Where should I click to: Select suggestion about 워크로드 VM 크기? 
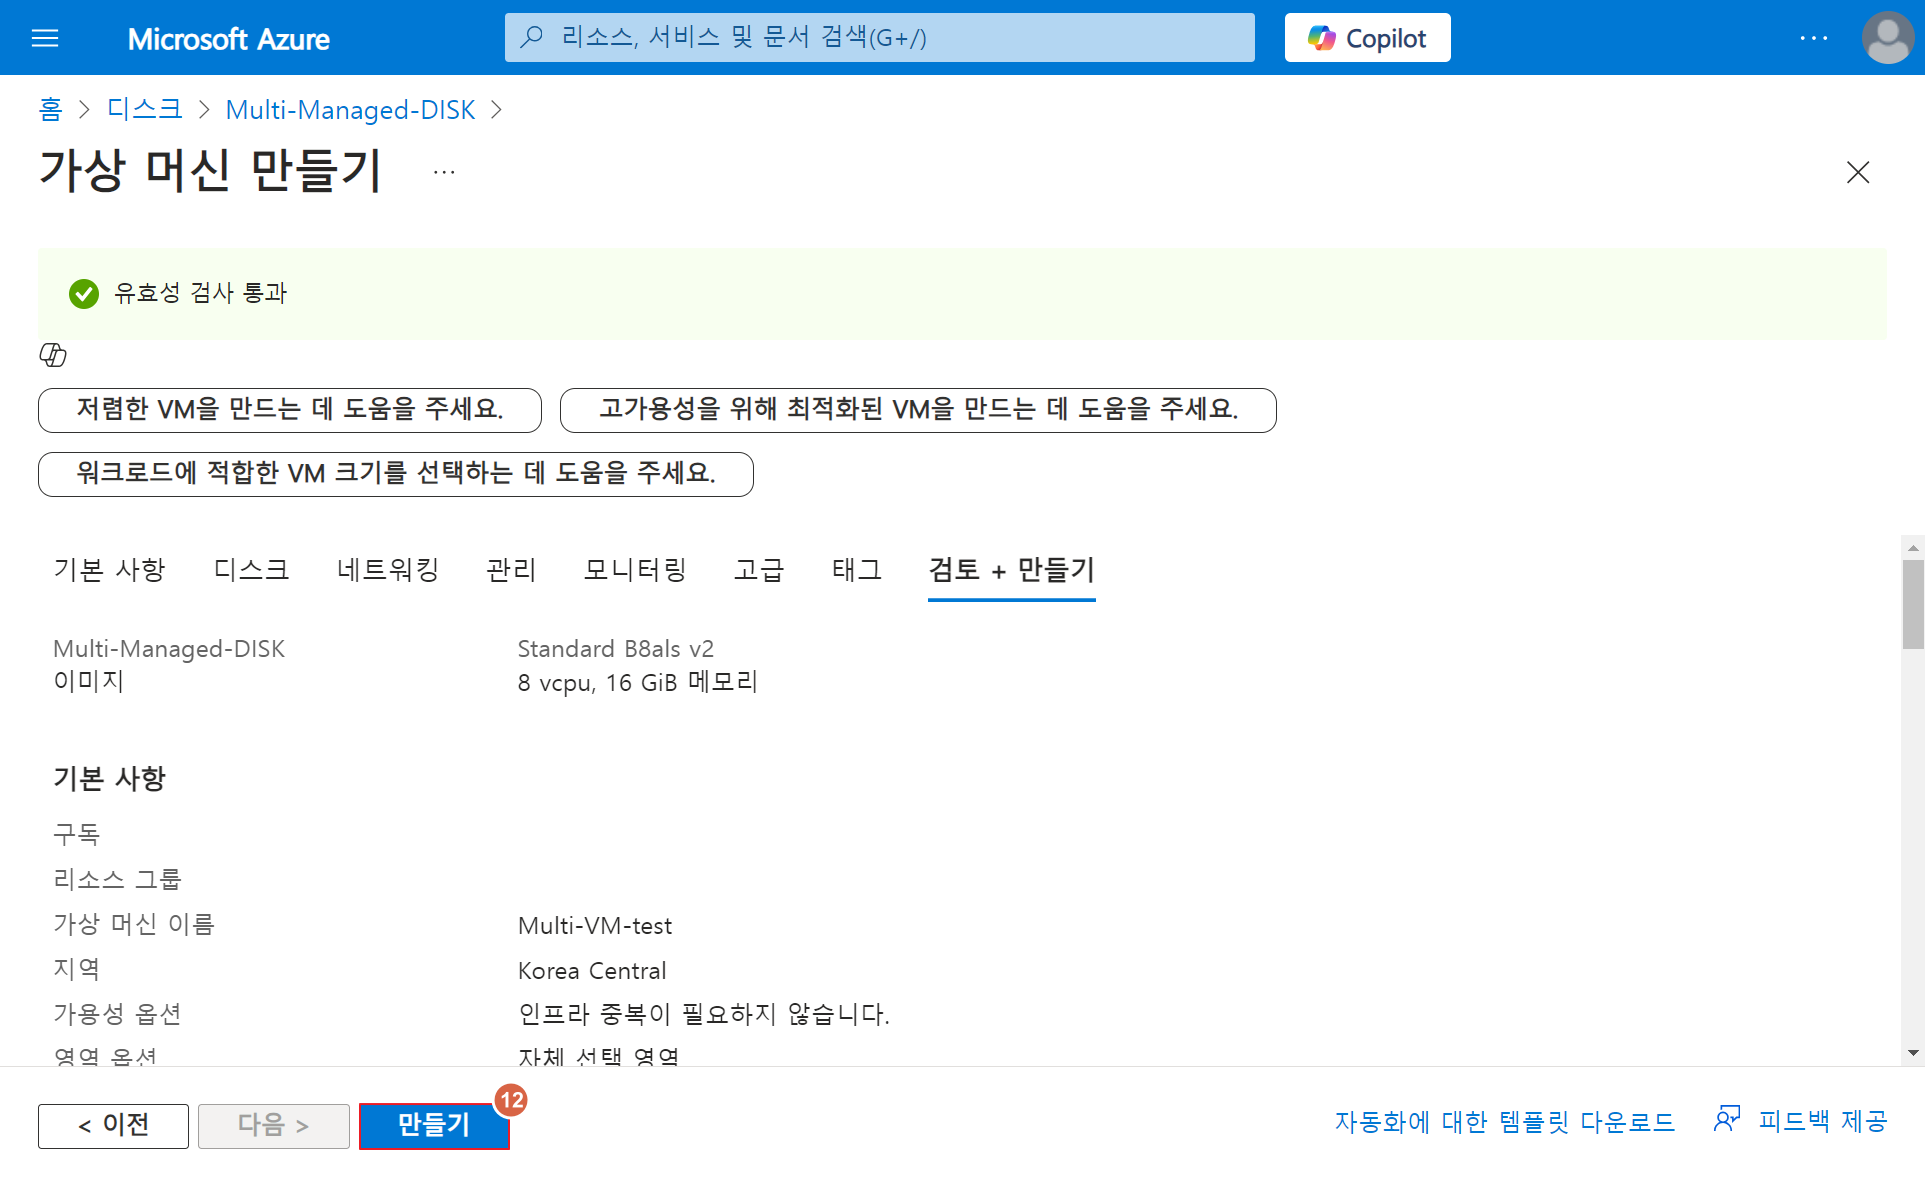(395, 474)
